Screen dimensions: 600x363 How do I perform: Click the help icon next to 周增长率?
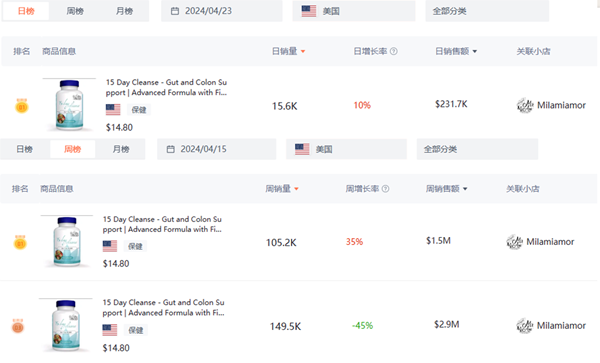coord(386,189)
